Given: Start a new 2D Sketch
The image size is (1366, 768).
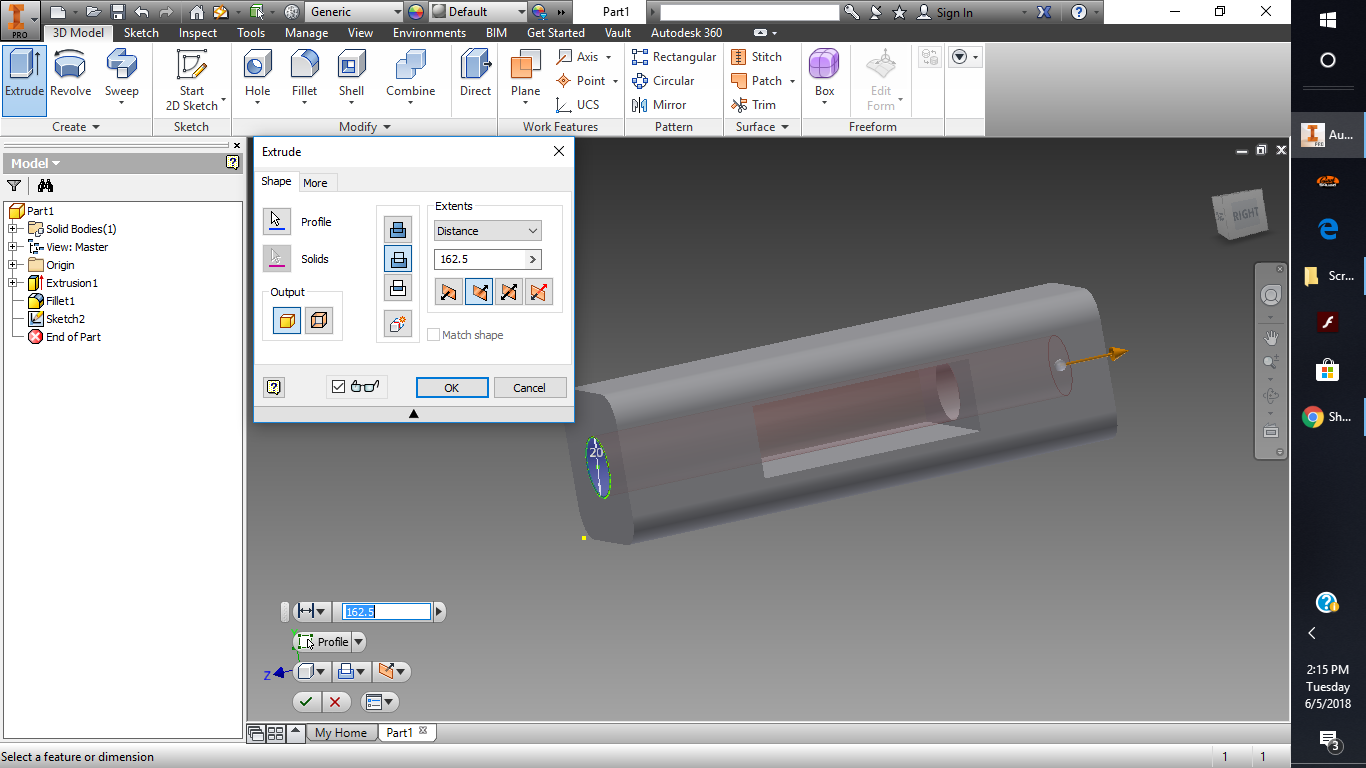Looking at the screenshot, I should (x=192, y=80).
